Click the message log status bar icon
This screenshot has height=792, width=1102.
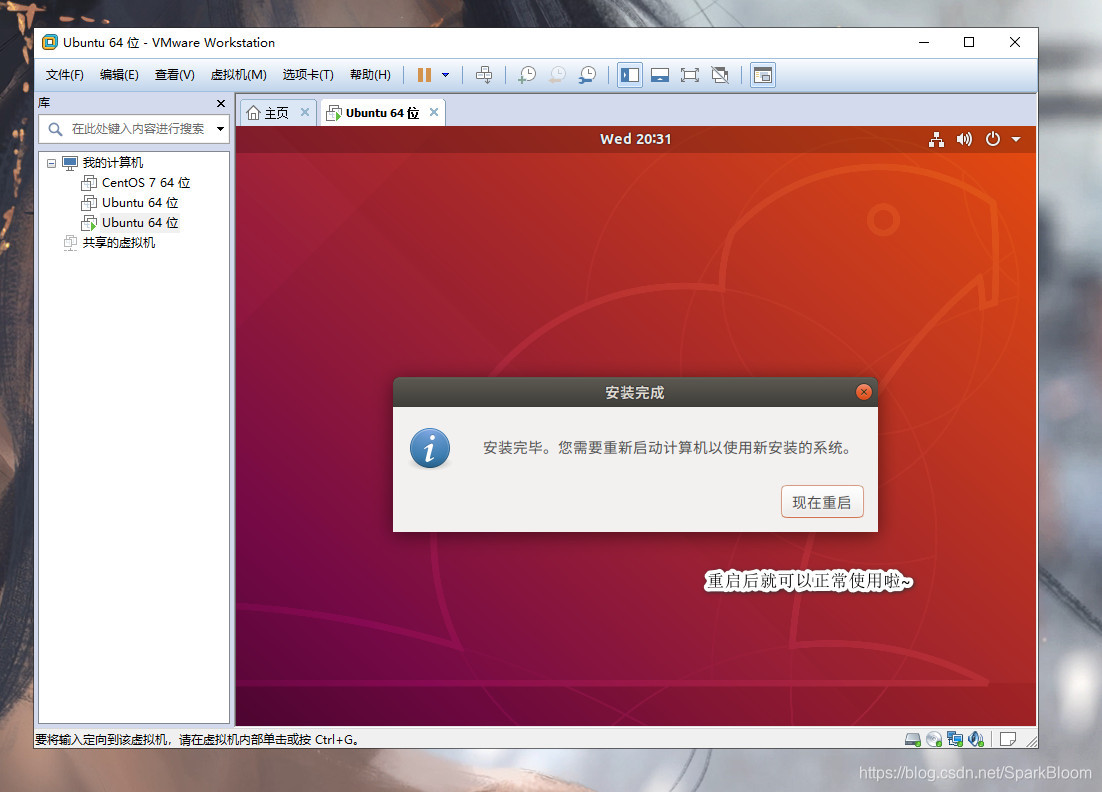point(1007,739)
